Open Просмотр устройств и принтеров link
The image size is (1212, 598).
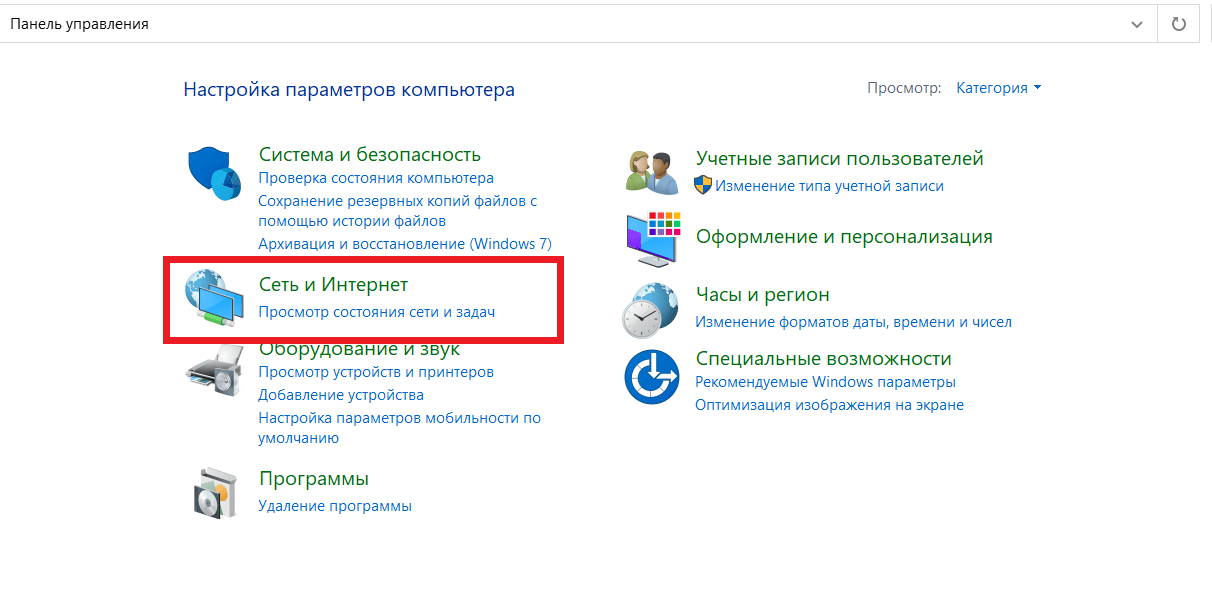375,372
